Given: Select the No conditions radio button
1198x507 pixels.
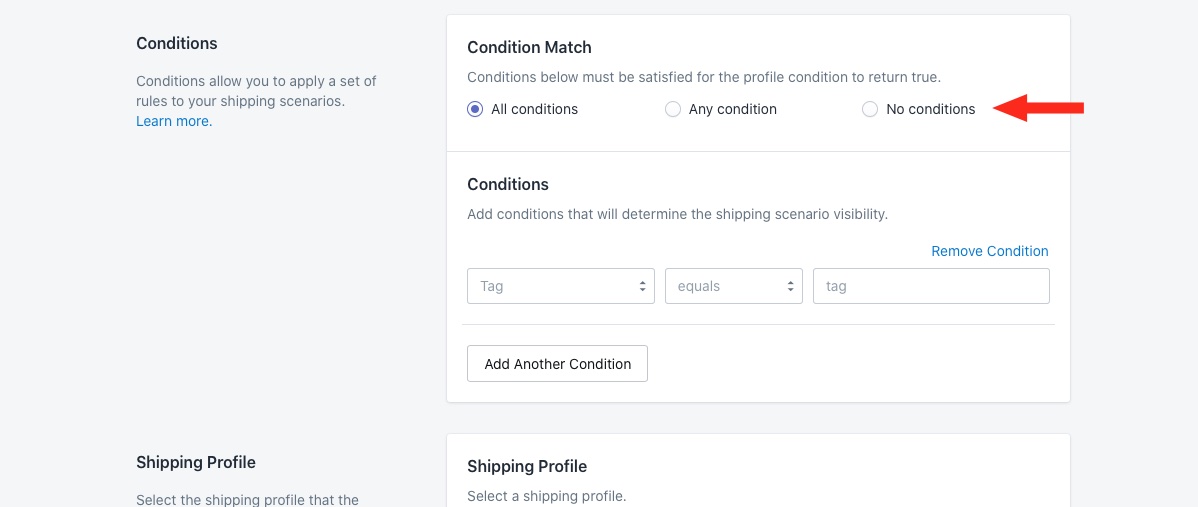Looking at the screenshot, I should click(870, 109).
